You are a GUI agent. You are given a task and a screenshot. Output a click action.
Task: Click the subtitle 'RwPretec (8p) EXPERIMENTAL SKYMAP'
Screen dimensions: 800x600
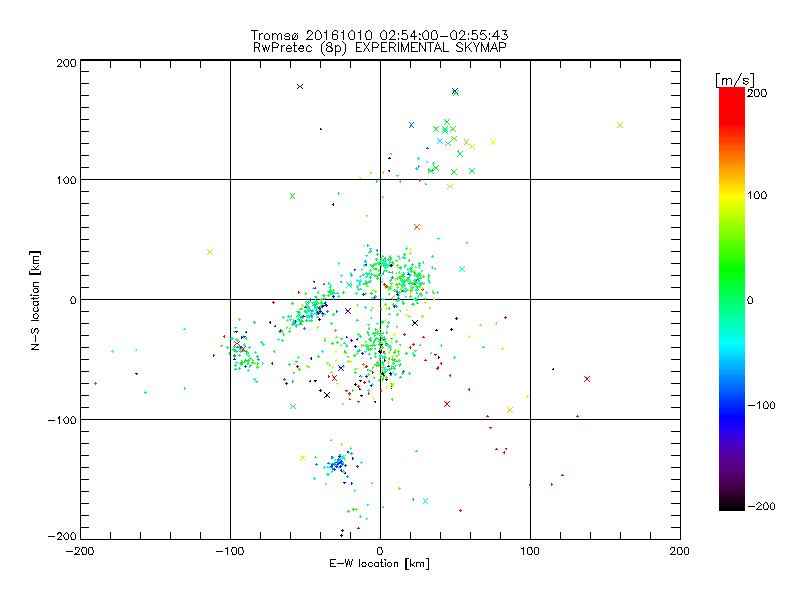(379, 48)
